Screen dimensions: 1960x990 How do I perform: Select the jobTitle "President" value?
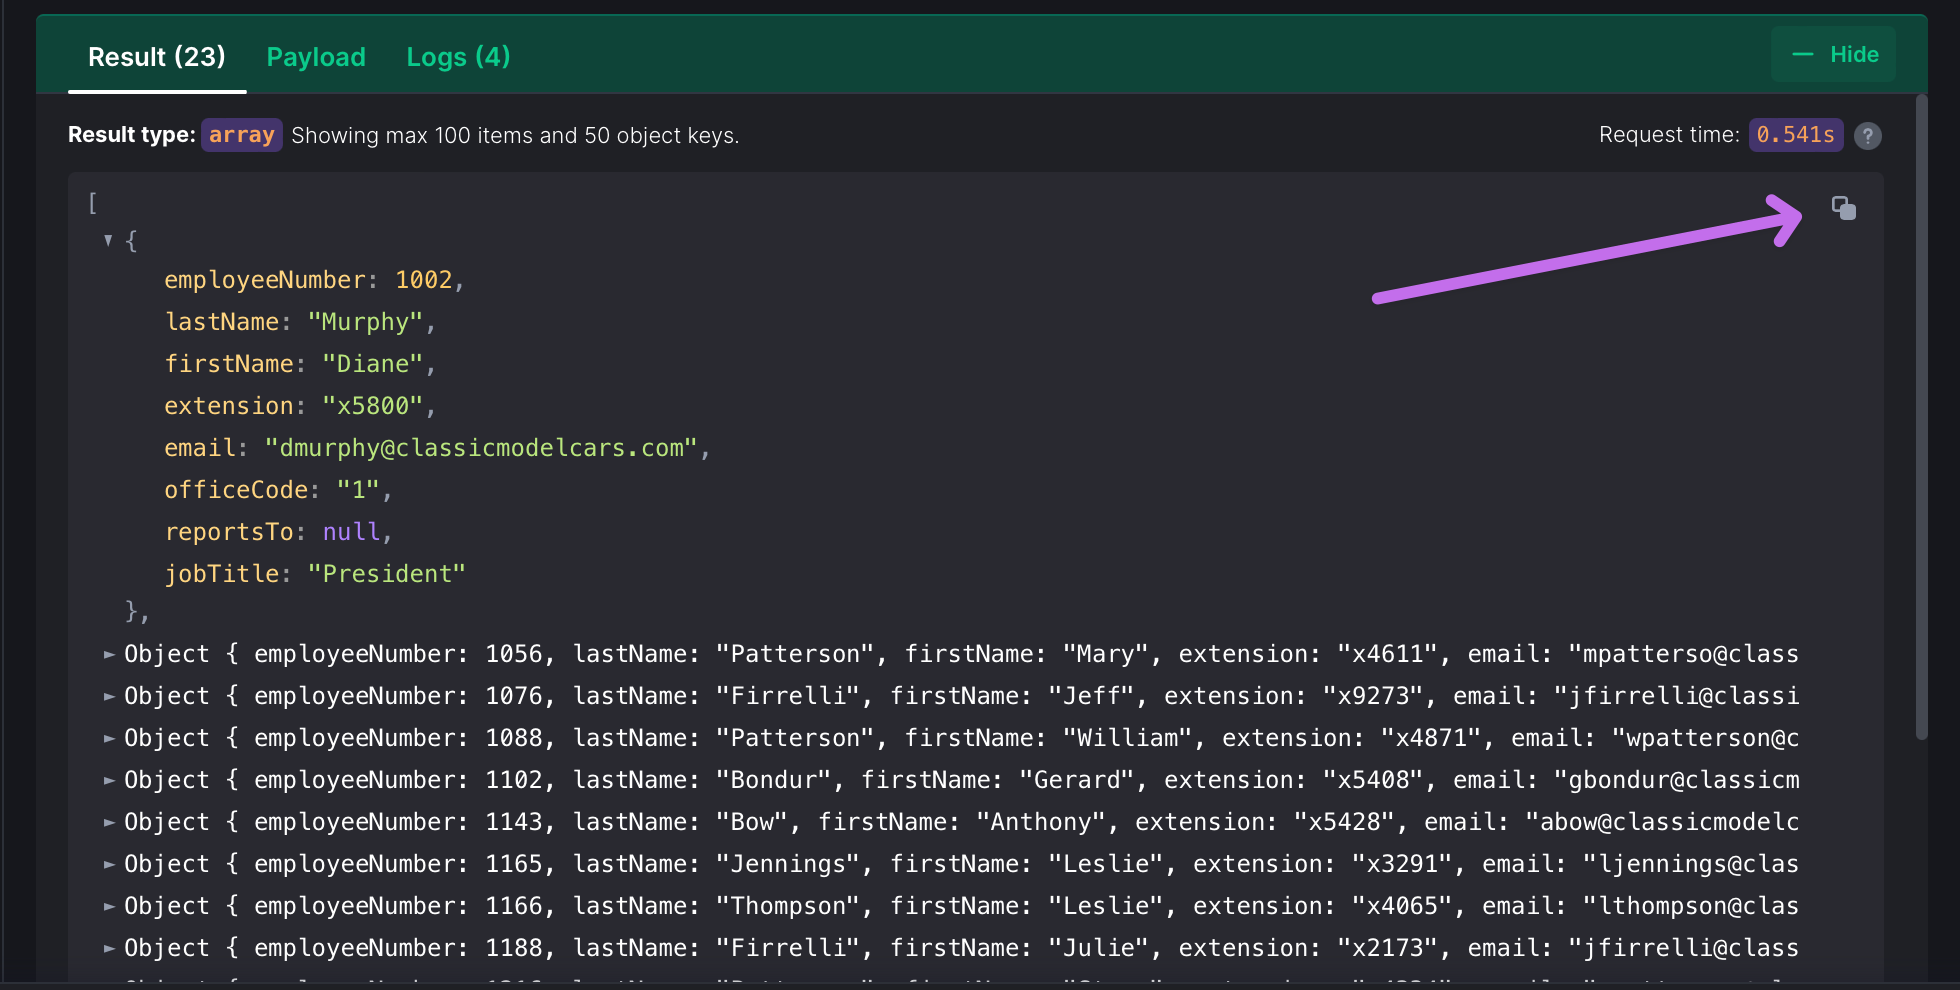[387, 574]
